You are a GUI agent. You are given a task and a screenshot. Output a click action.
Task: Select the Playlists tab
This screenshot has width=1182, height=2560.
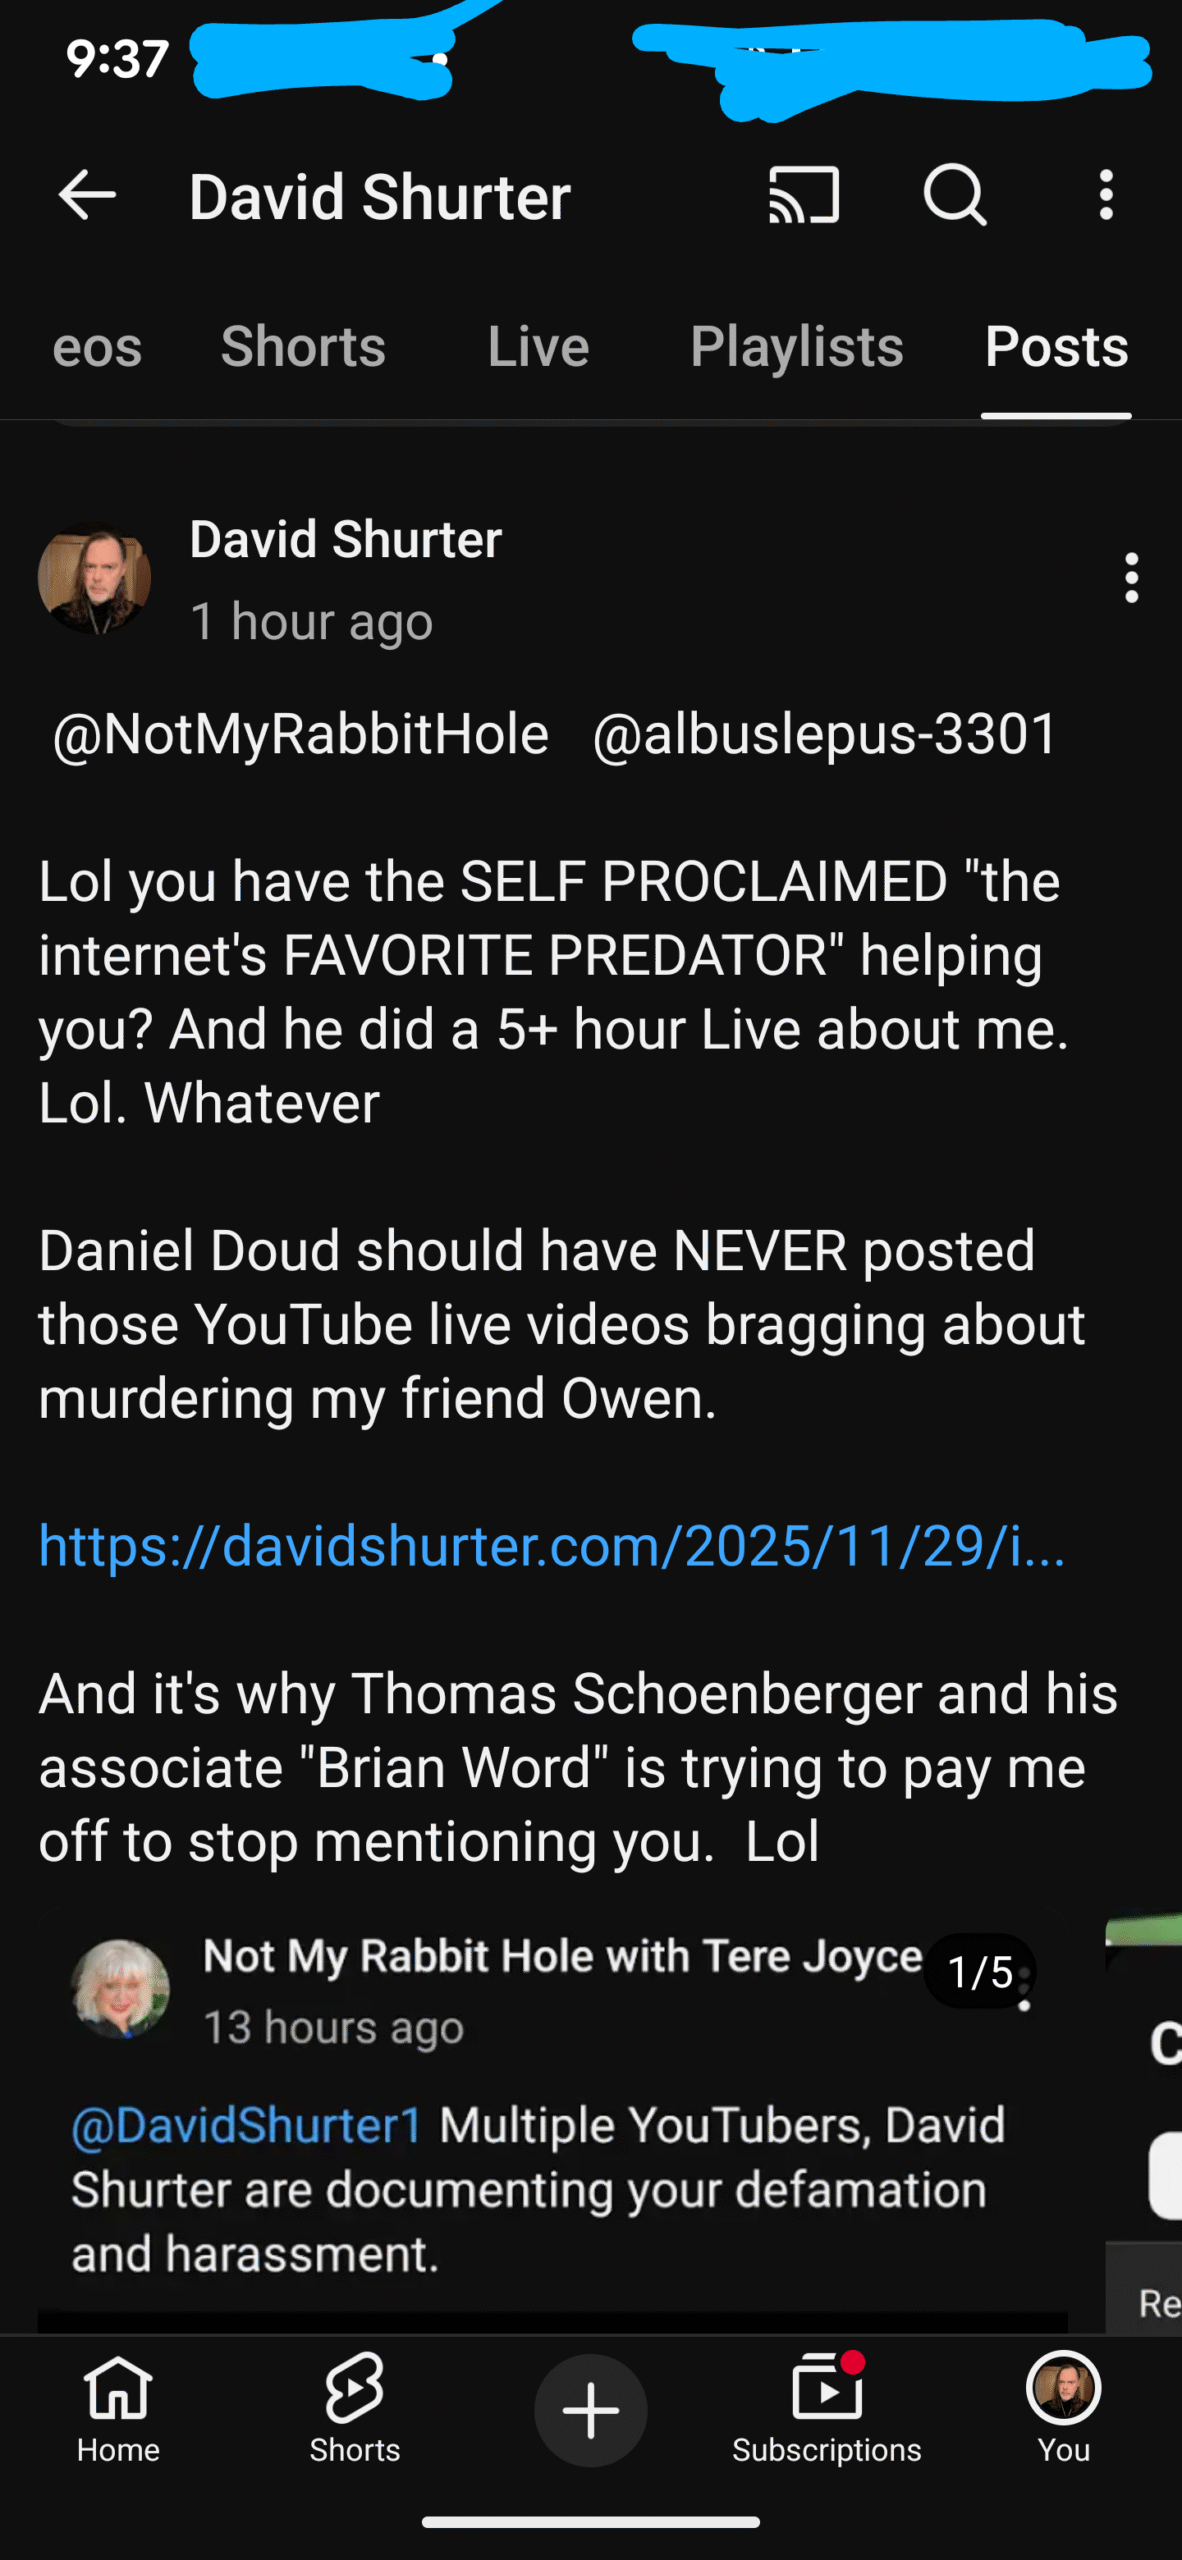(x=796, y=347)
